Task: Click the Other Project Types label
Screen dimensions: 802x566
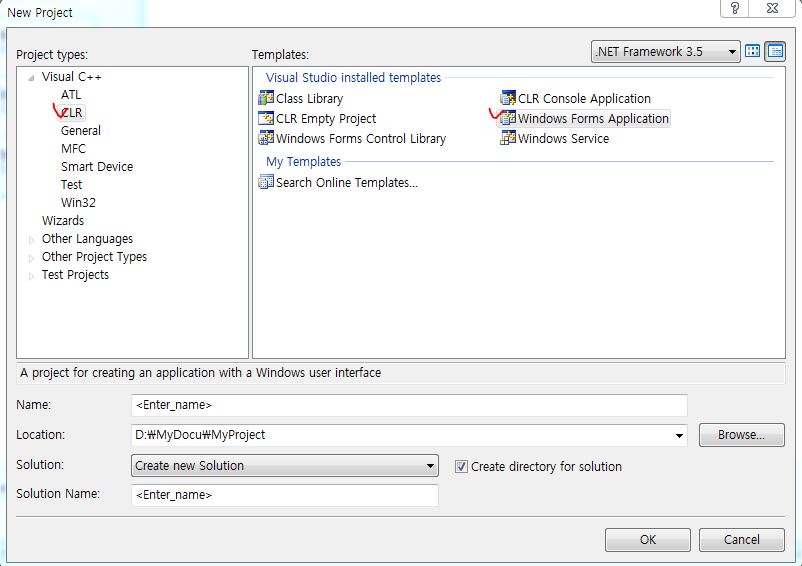Action: pyautogui.click(x=94, y=257)
